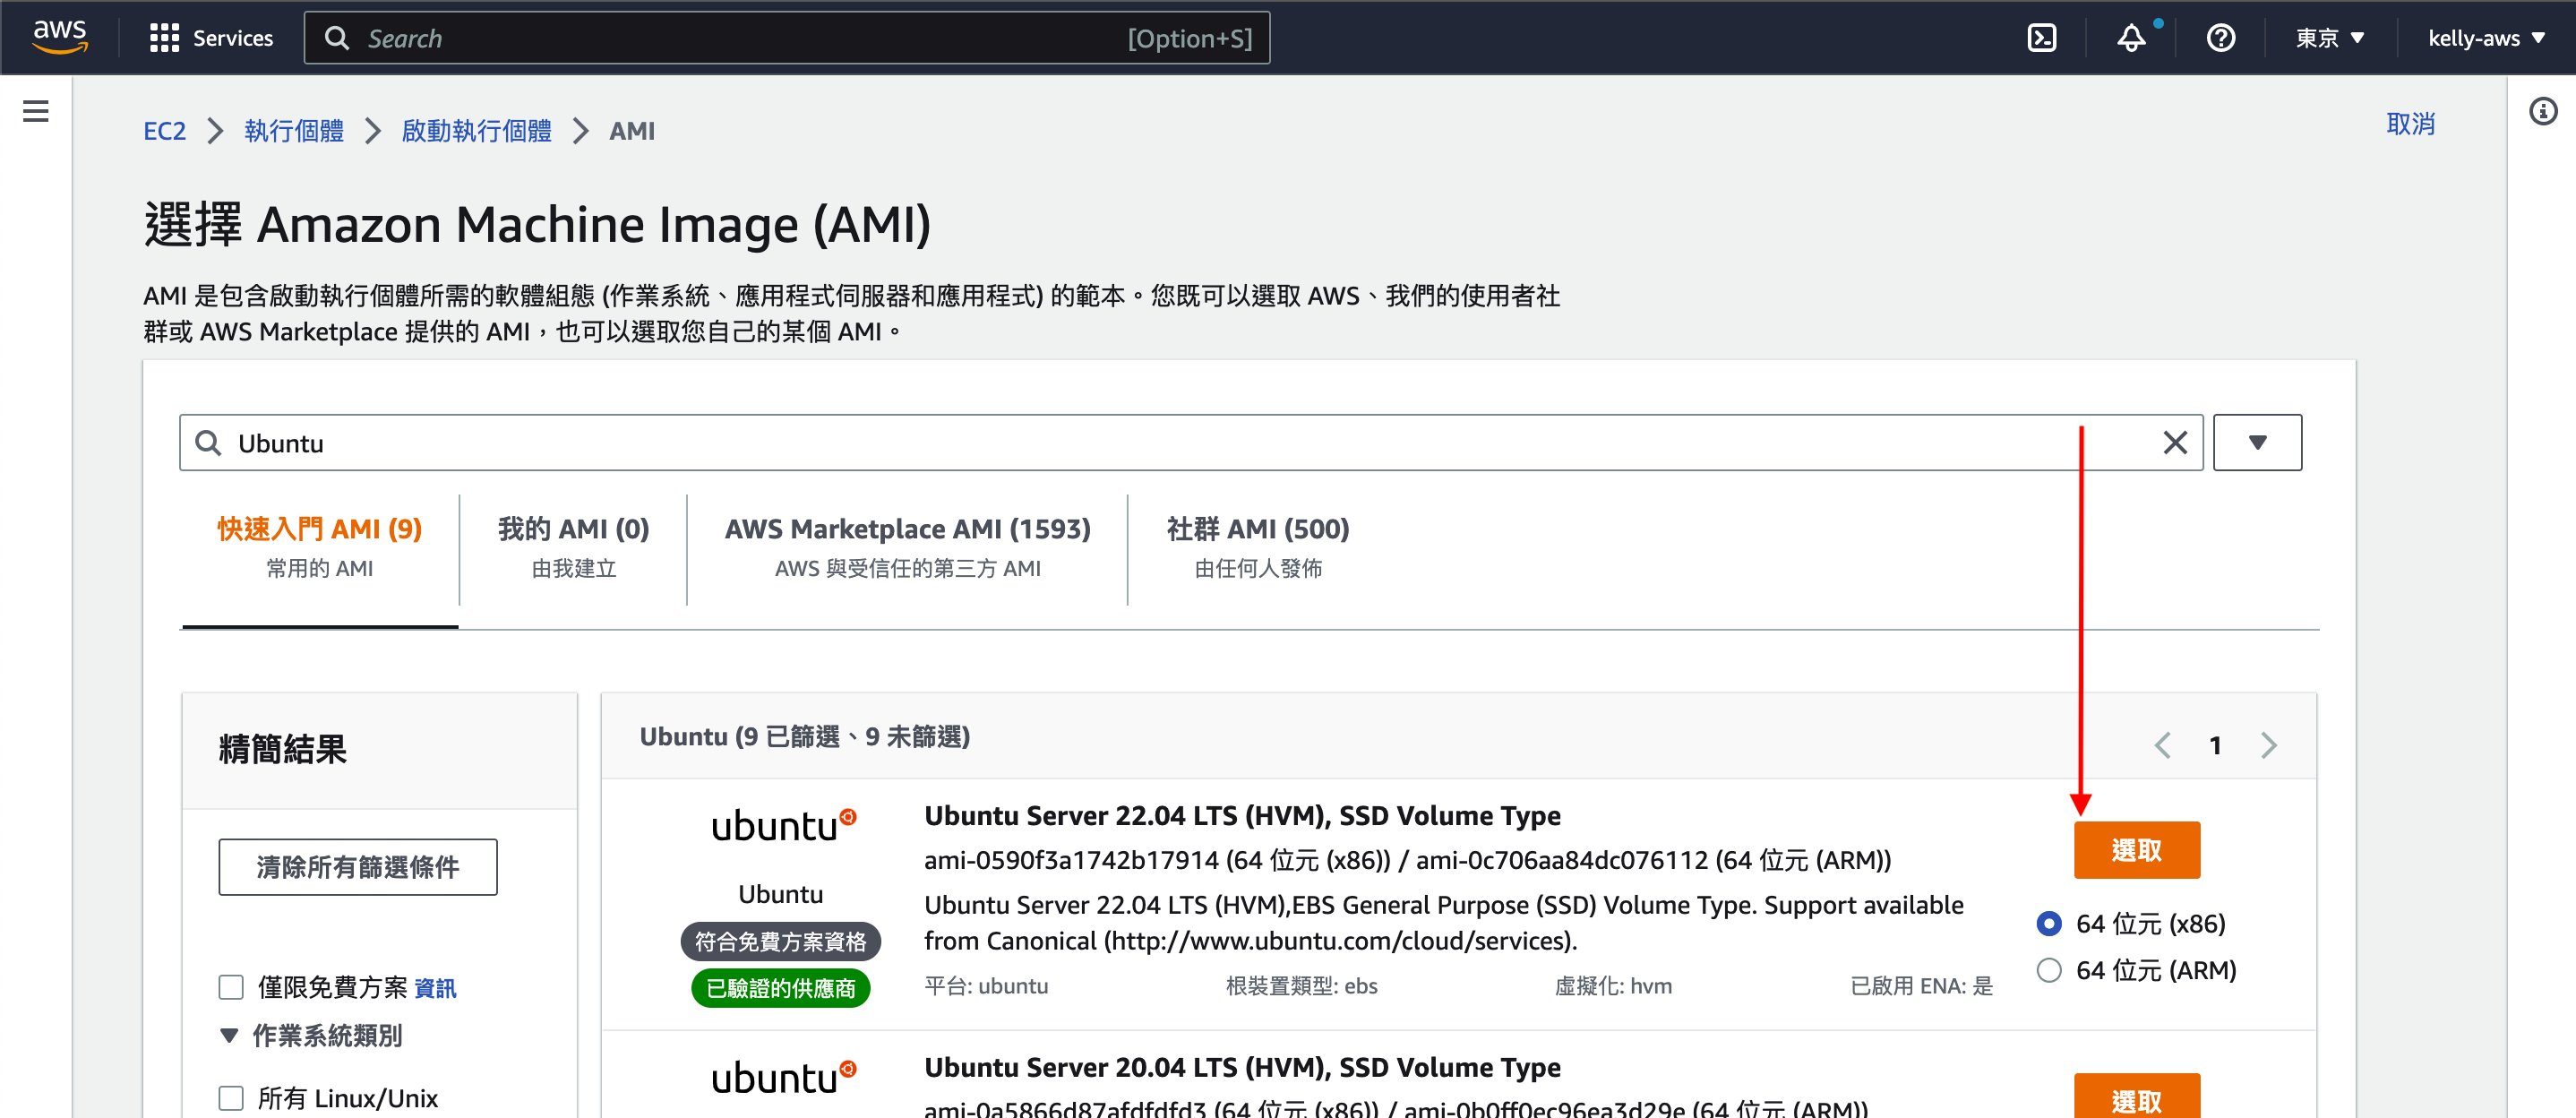Select 64 位元 (ARM) architecture radio

pos(2048,970)
